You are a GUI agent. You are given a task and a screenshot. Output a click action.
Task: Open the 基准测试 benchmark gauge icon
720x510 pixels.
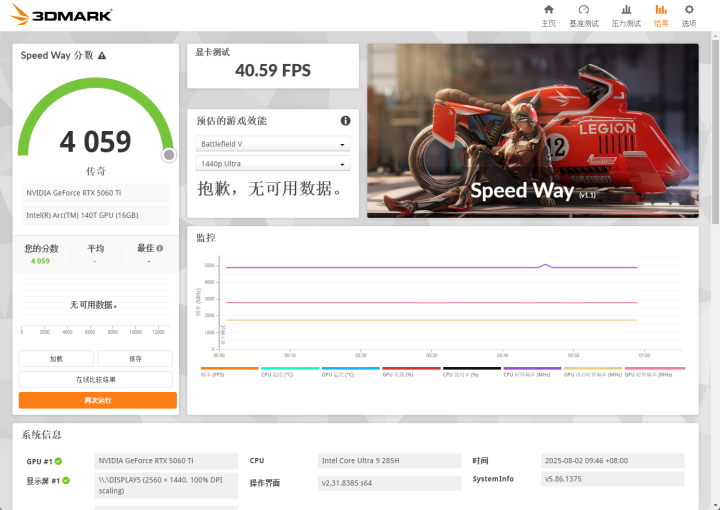584,10
